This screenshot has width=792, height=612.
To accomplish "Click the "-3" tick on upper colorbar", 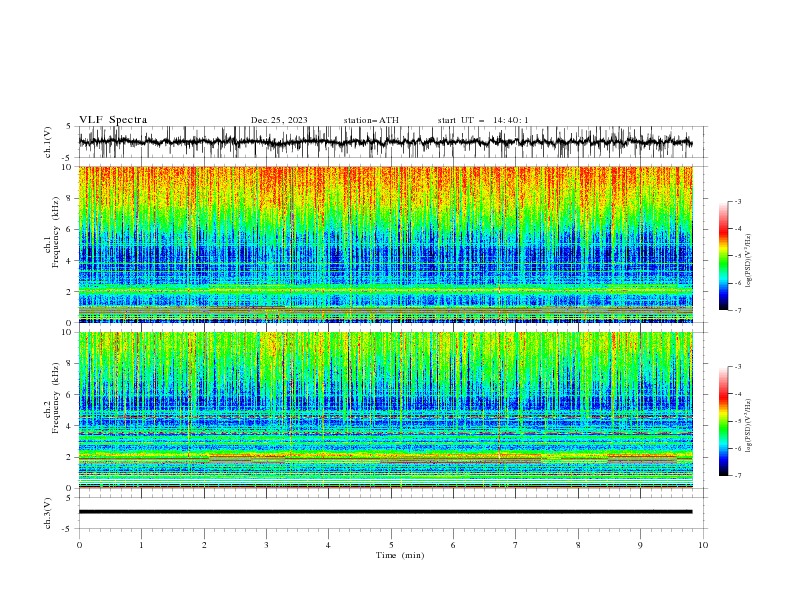I will 737,201.
